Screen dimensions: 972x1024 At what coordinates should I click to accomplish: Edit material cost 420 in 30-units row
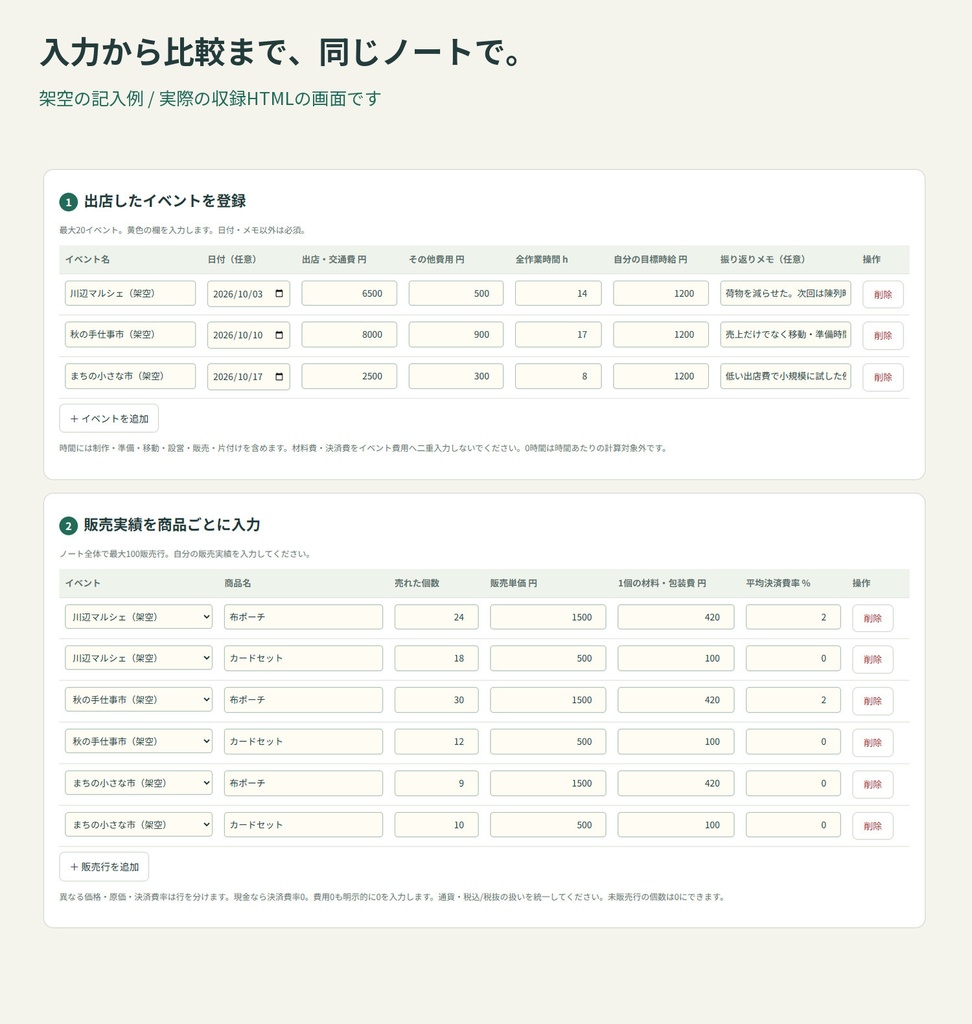676,700
